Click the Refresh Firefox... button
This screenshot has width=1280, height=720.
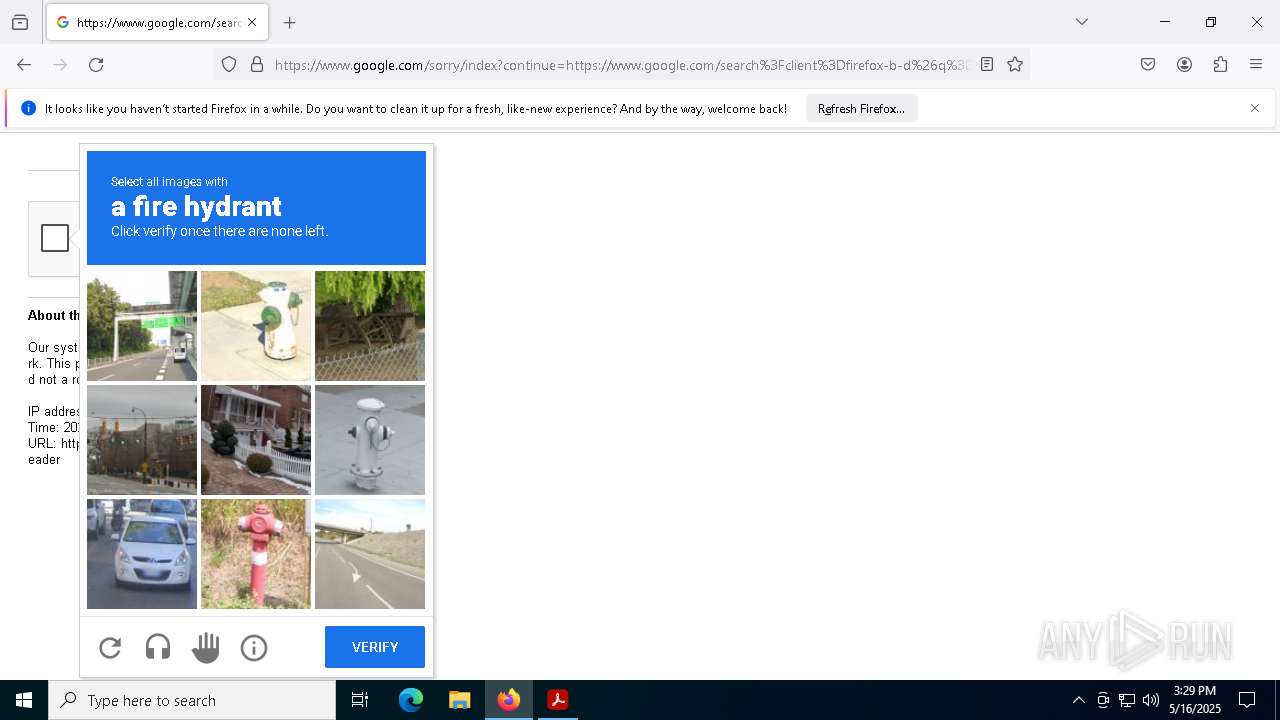pos(861,109)
